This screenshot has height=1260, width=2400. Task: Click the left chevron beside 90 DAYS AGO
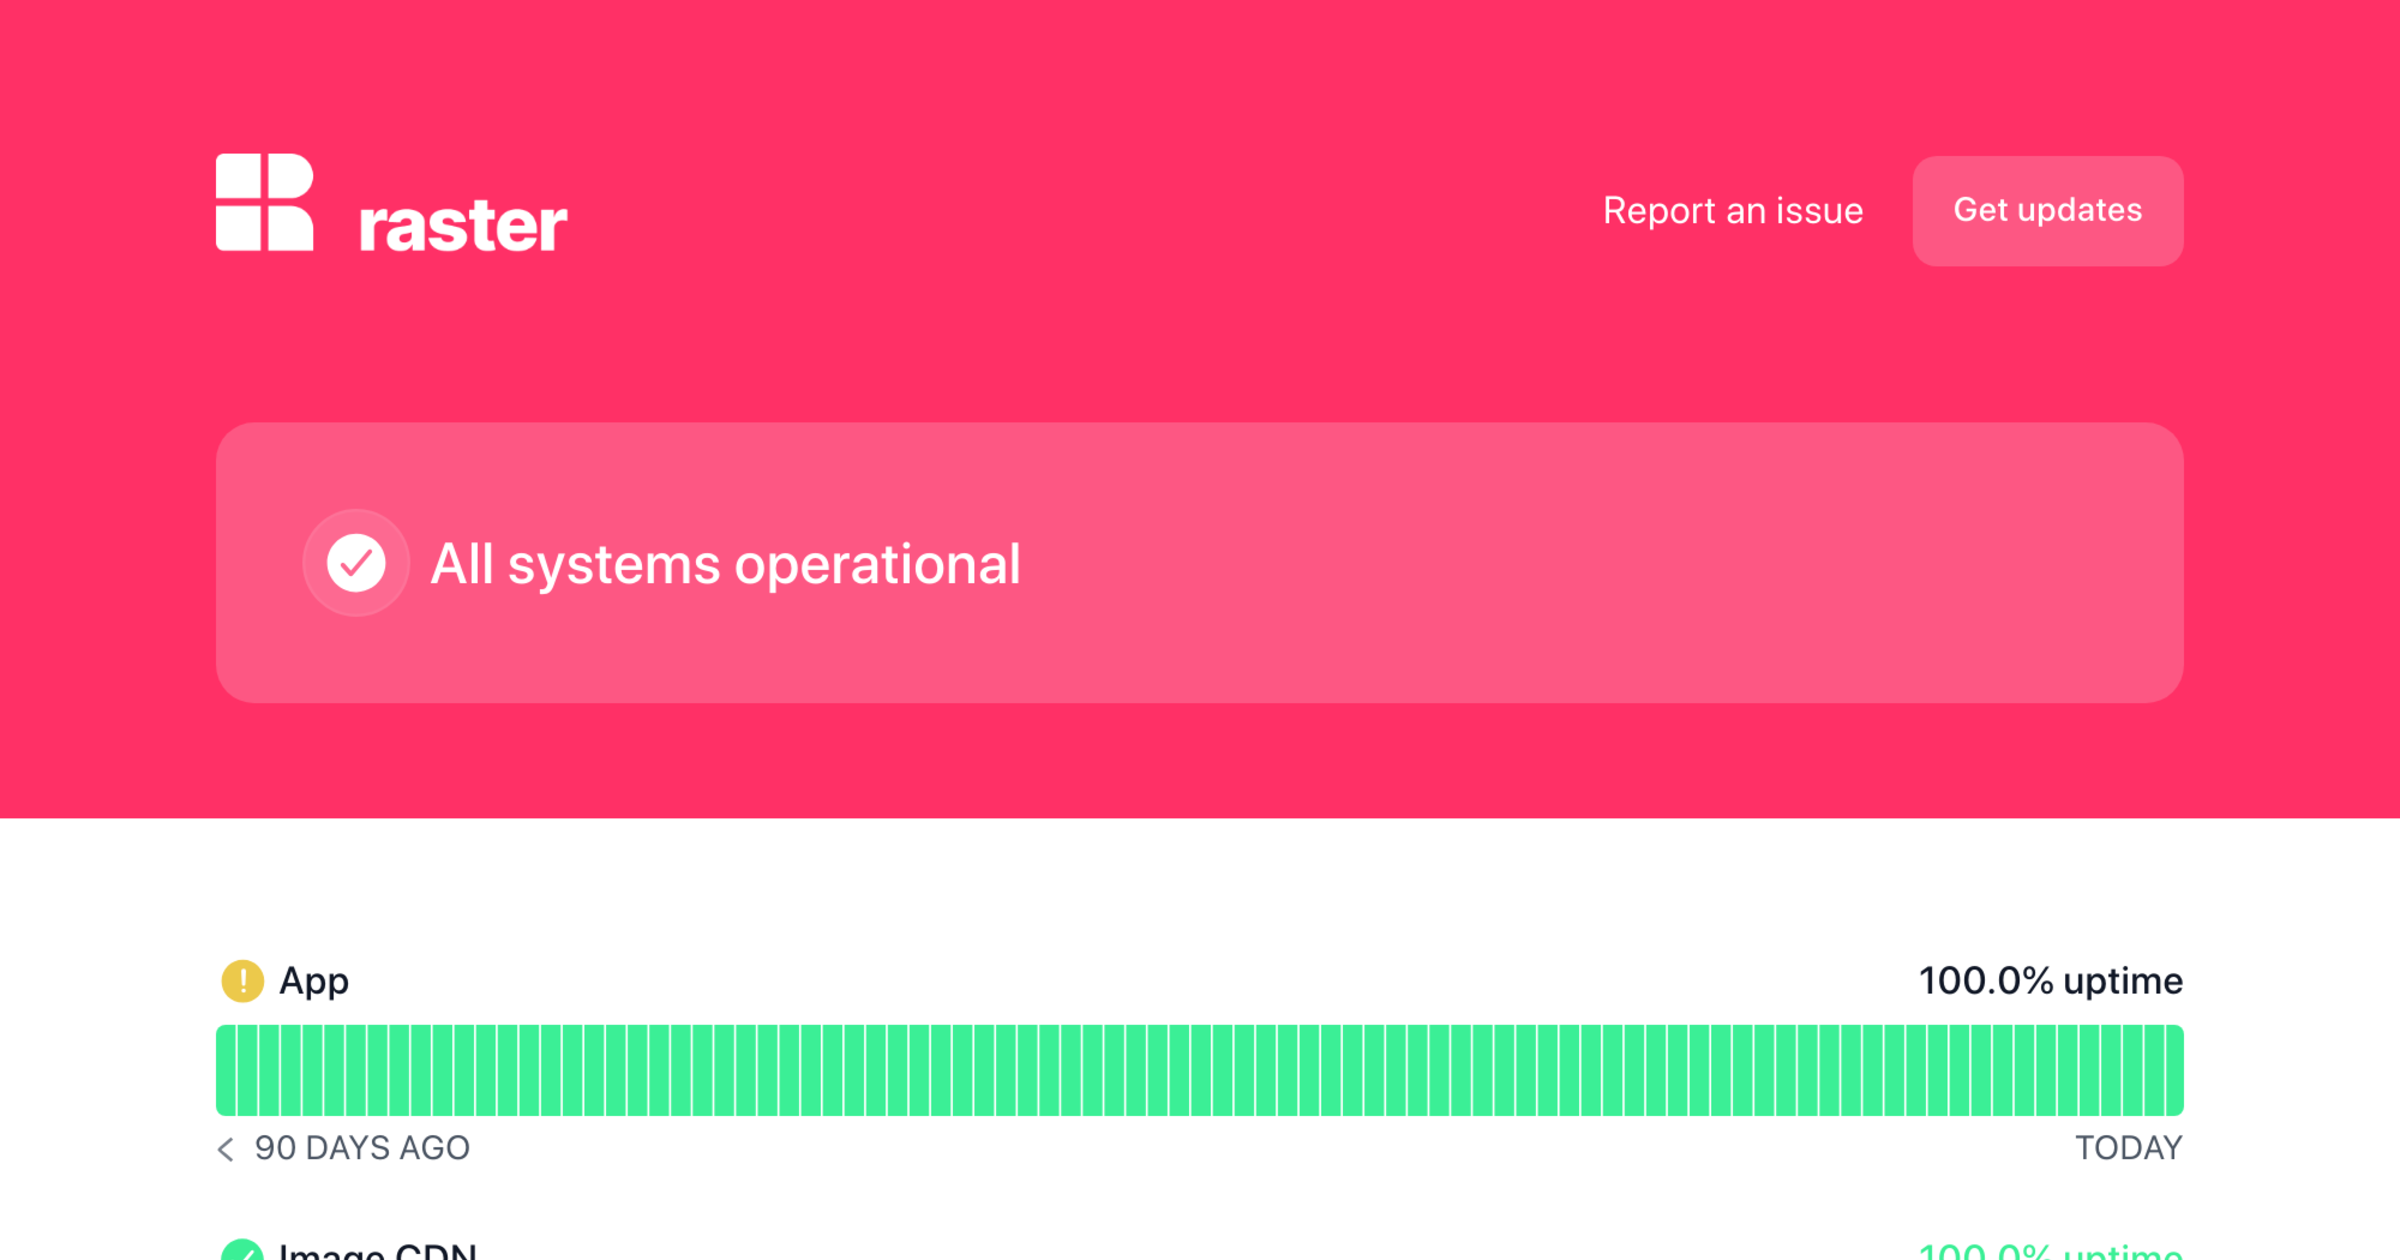click(227, 1149)
